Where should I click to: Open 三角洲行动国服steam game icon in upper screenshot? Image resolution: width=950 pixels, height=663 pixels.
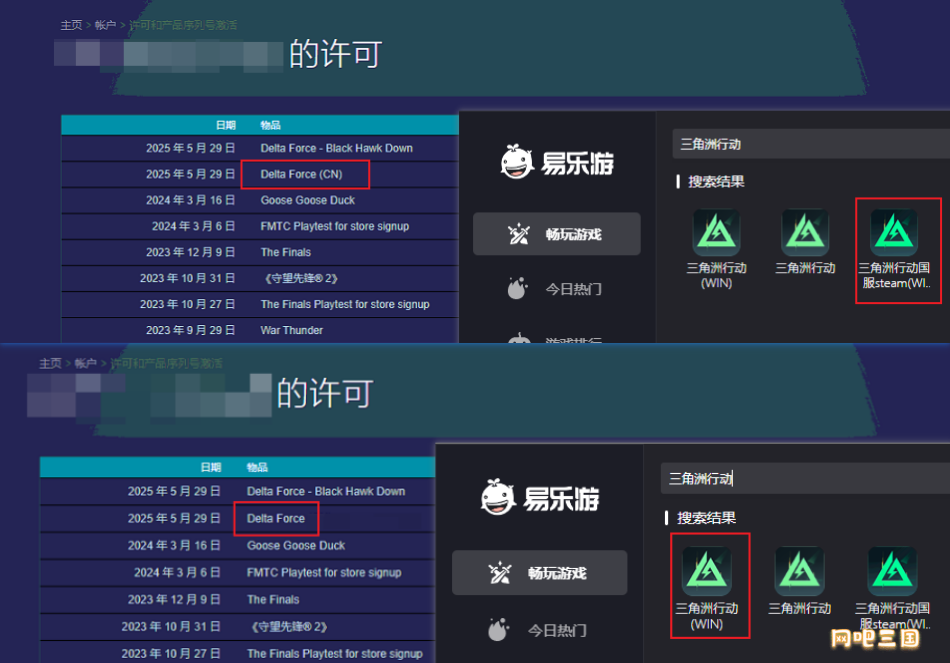[894, 232]
